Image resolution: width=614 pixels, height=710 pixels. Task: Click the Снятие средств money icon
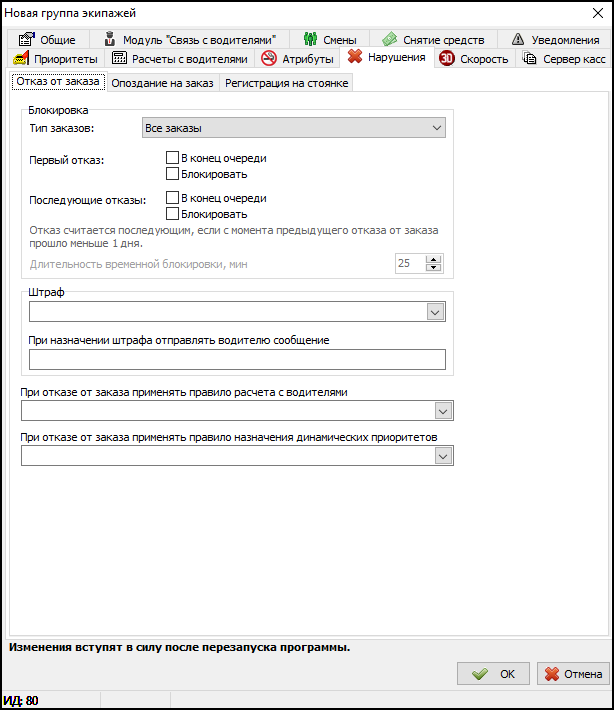[x=390, y=40]
